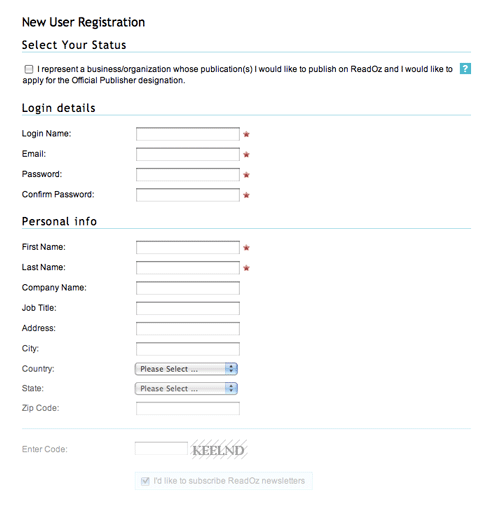Click the blue question mark help icon
Viewport: 480px width, 506px height.
click(x=465, y=69)
